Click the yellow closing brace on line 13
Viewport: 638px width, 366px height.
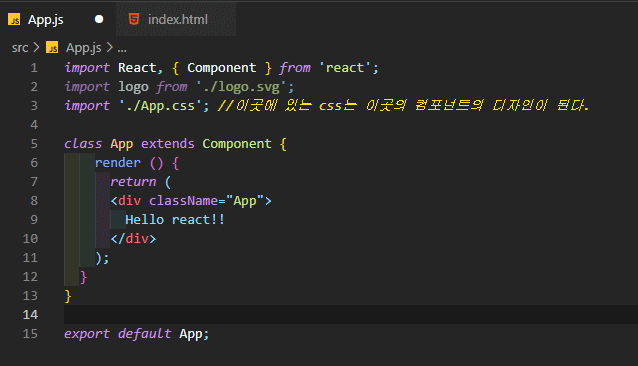[x=68, y=296]
